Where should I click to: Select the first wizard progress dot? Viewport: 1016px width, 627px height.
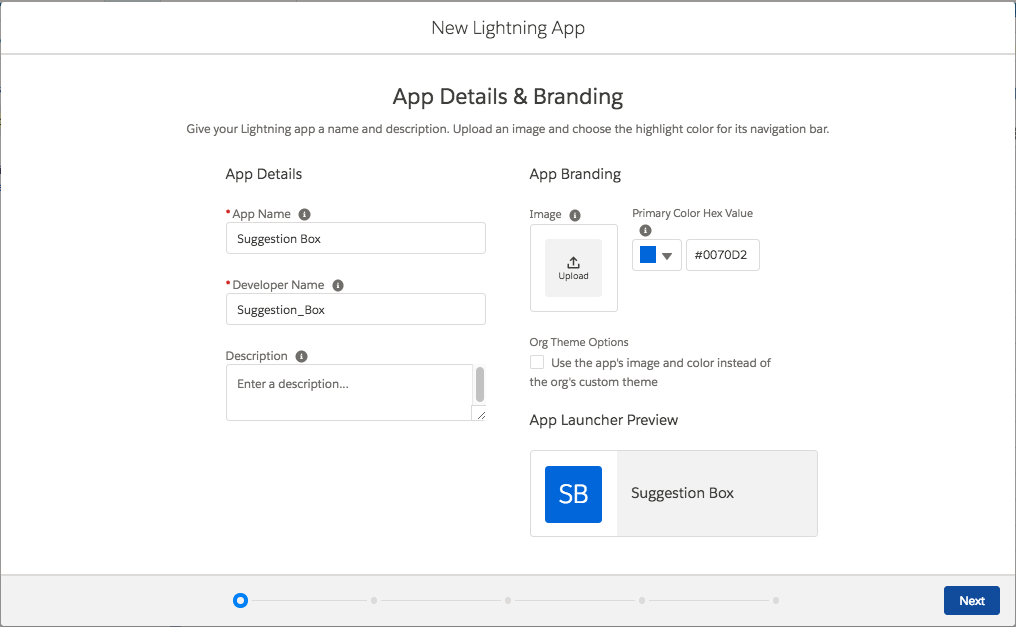click(240, 600)
